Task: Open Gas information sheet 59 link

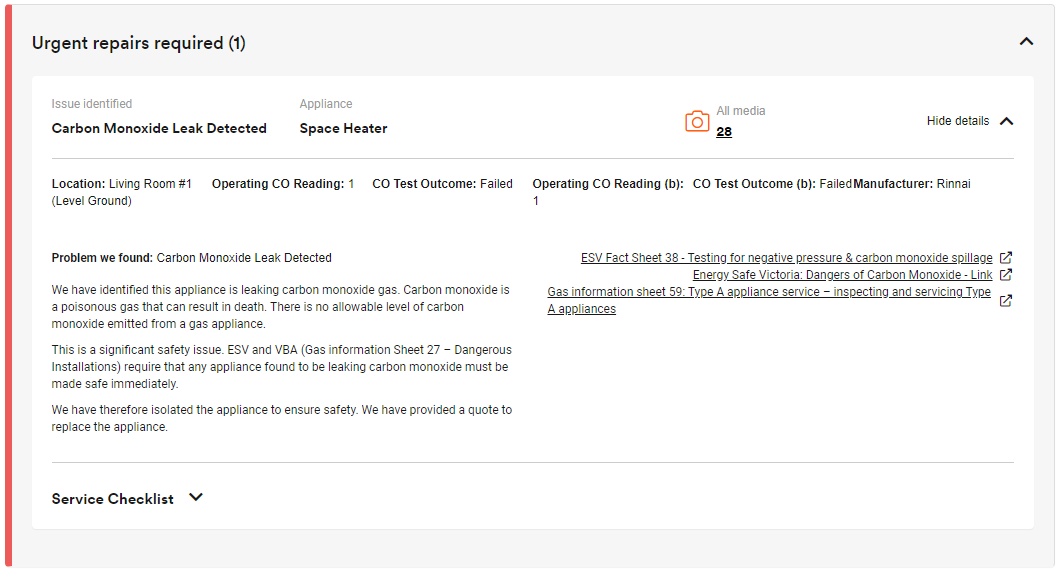Action: (769, 300)
